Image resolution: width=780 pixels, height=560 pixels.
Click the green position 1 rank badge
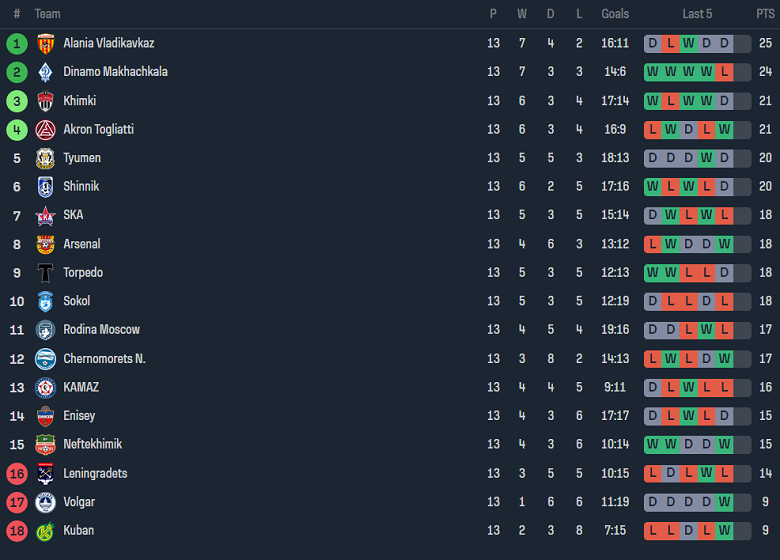tap(16, 43)
